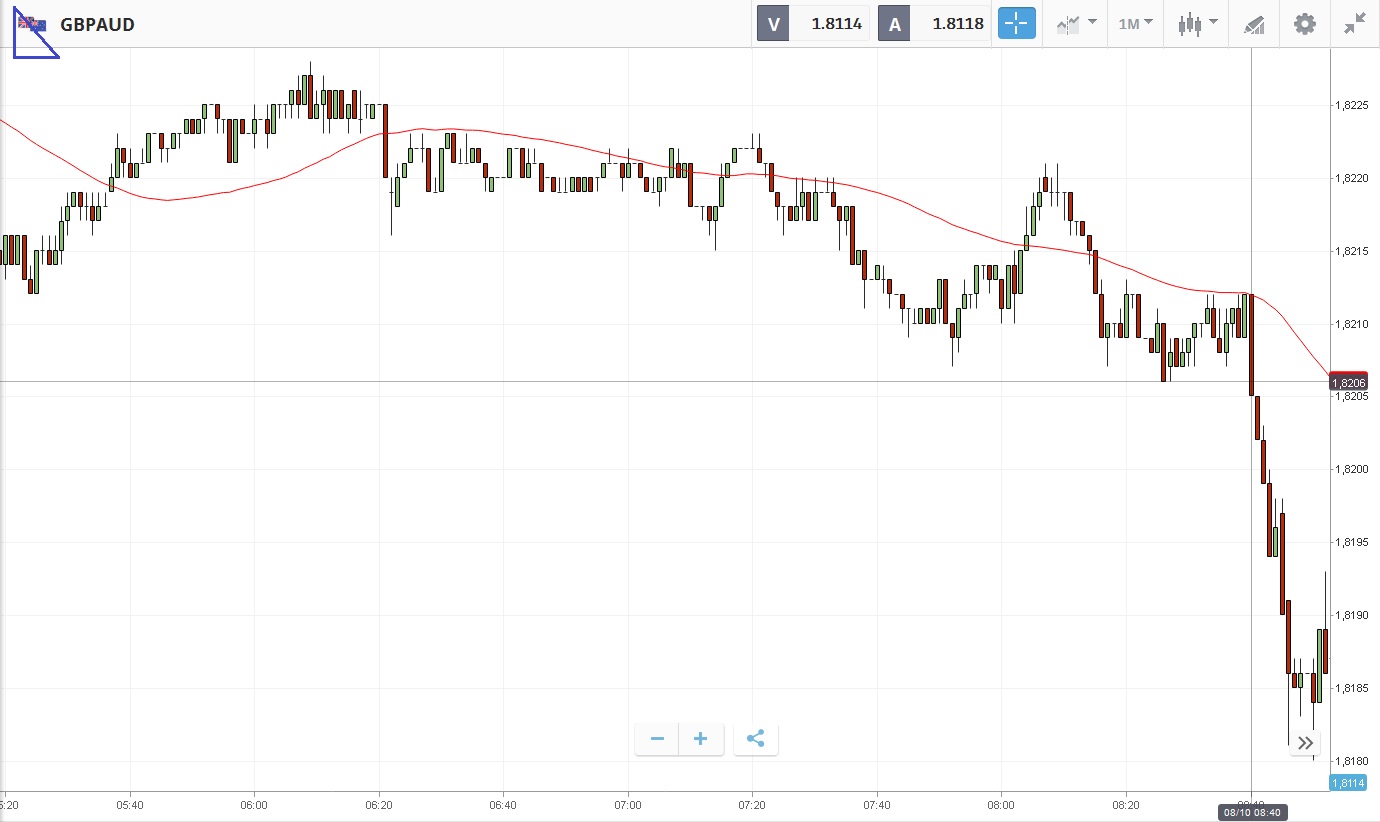Click the 06:20 time axis label

(x=379, y=805)
